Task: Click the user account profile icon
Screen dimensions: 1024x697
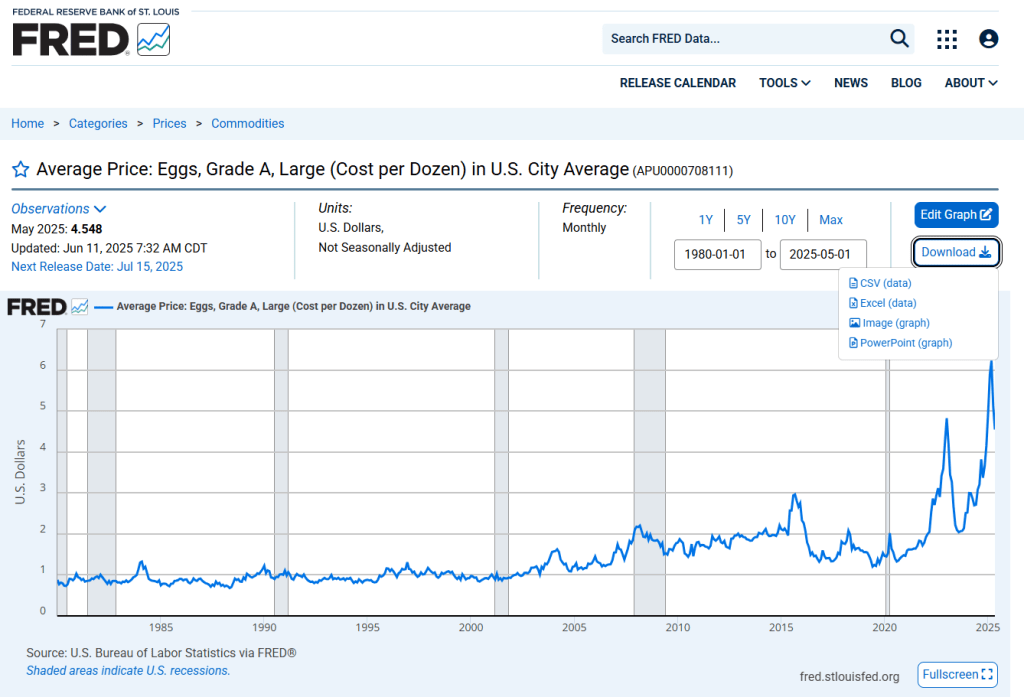Action: click(988, 39)
